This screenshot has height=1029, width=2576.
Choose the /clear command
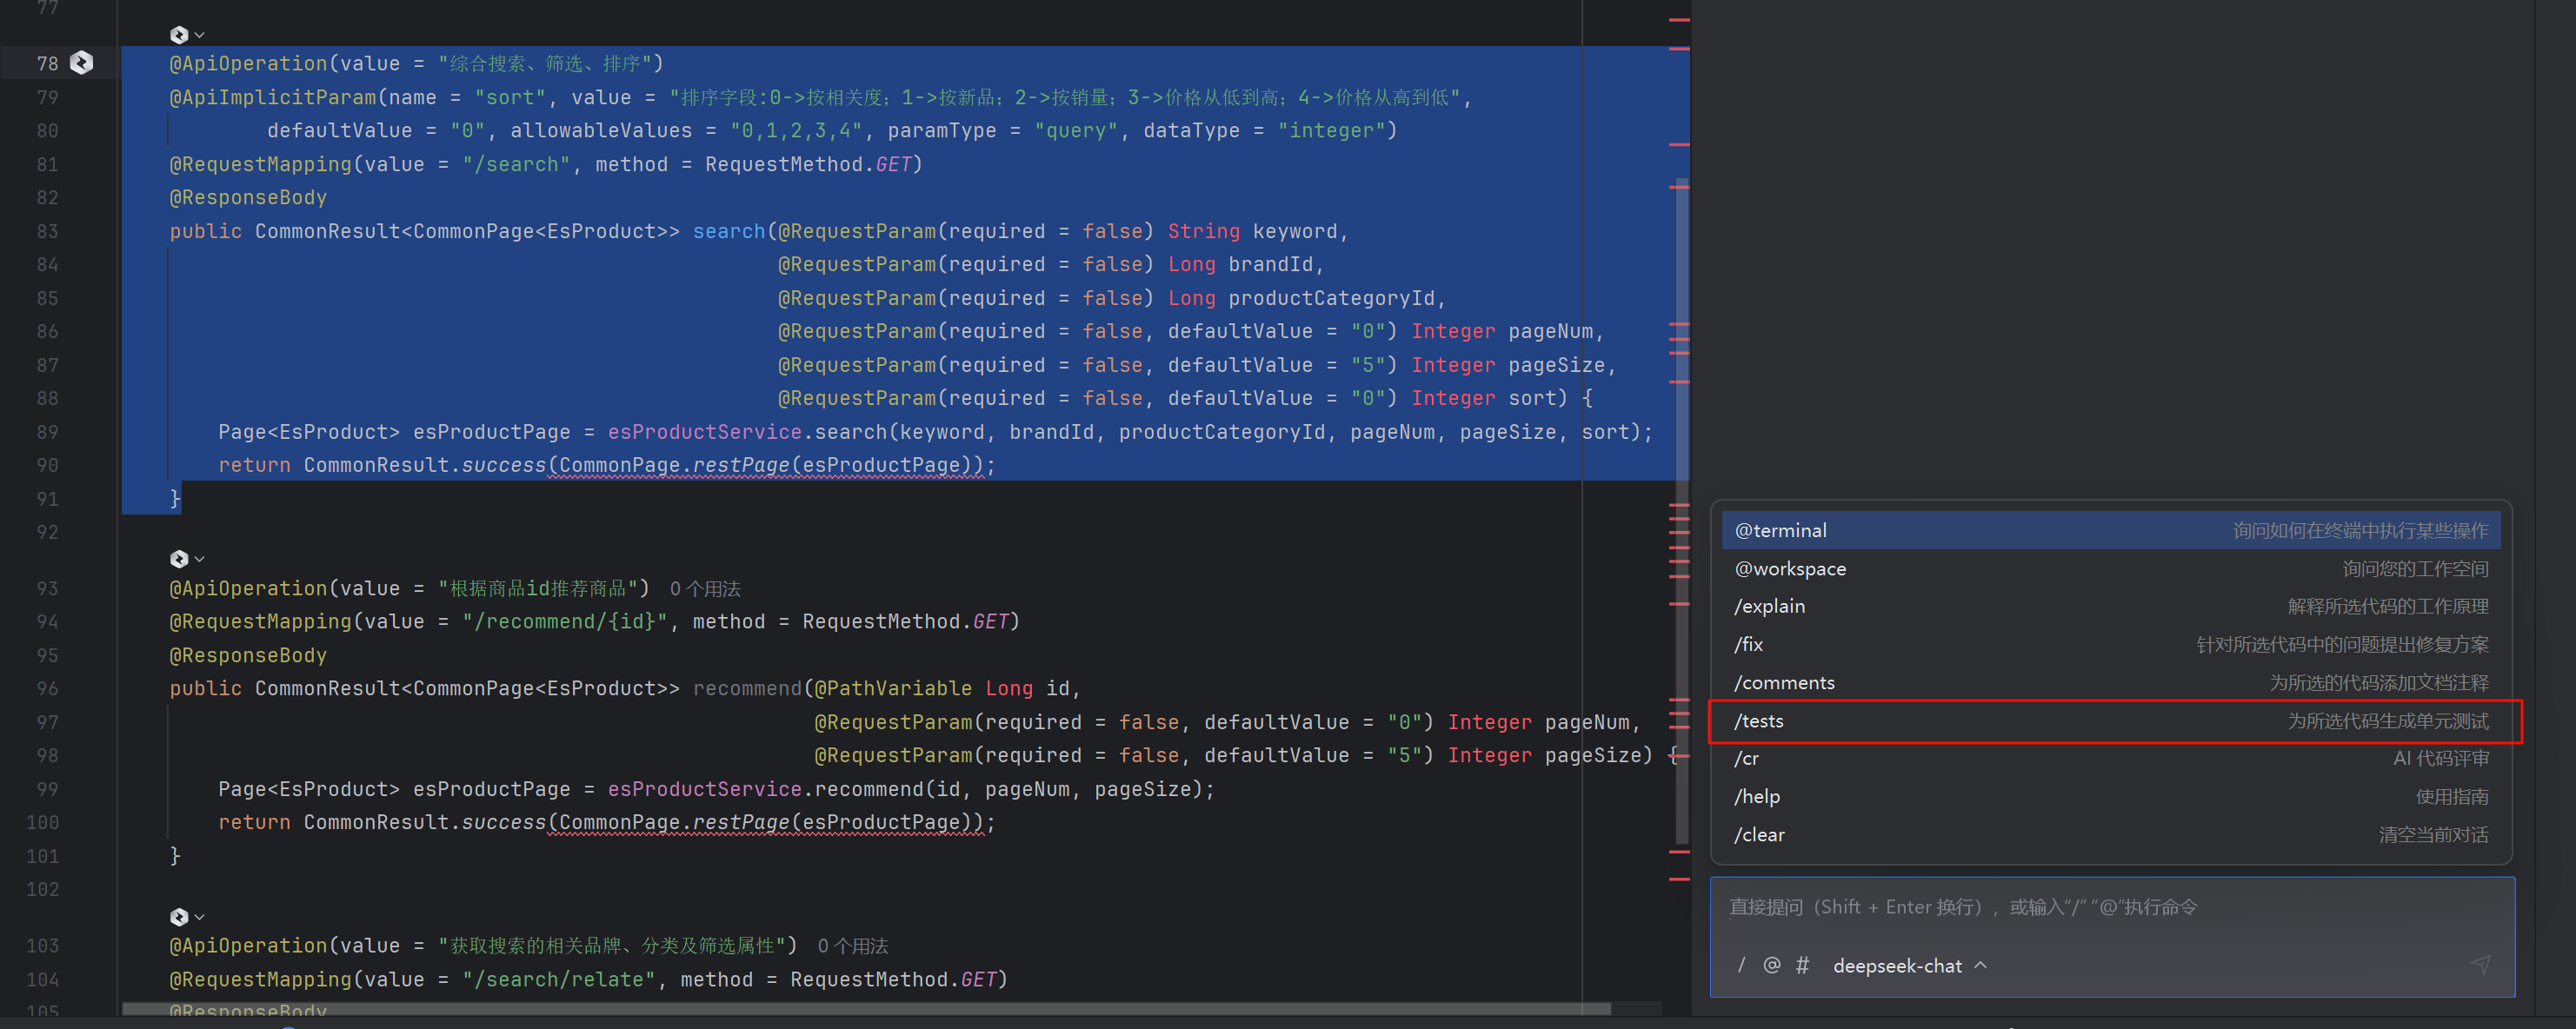[x=2111, y=834]
